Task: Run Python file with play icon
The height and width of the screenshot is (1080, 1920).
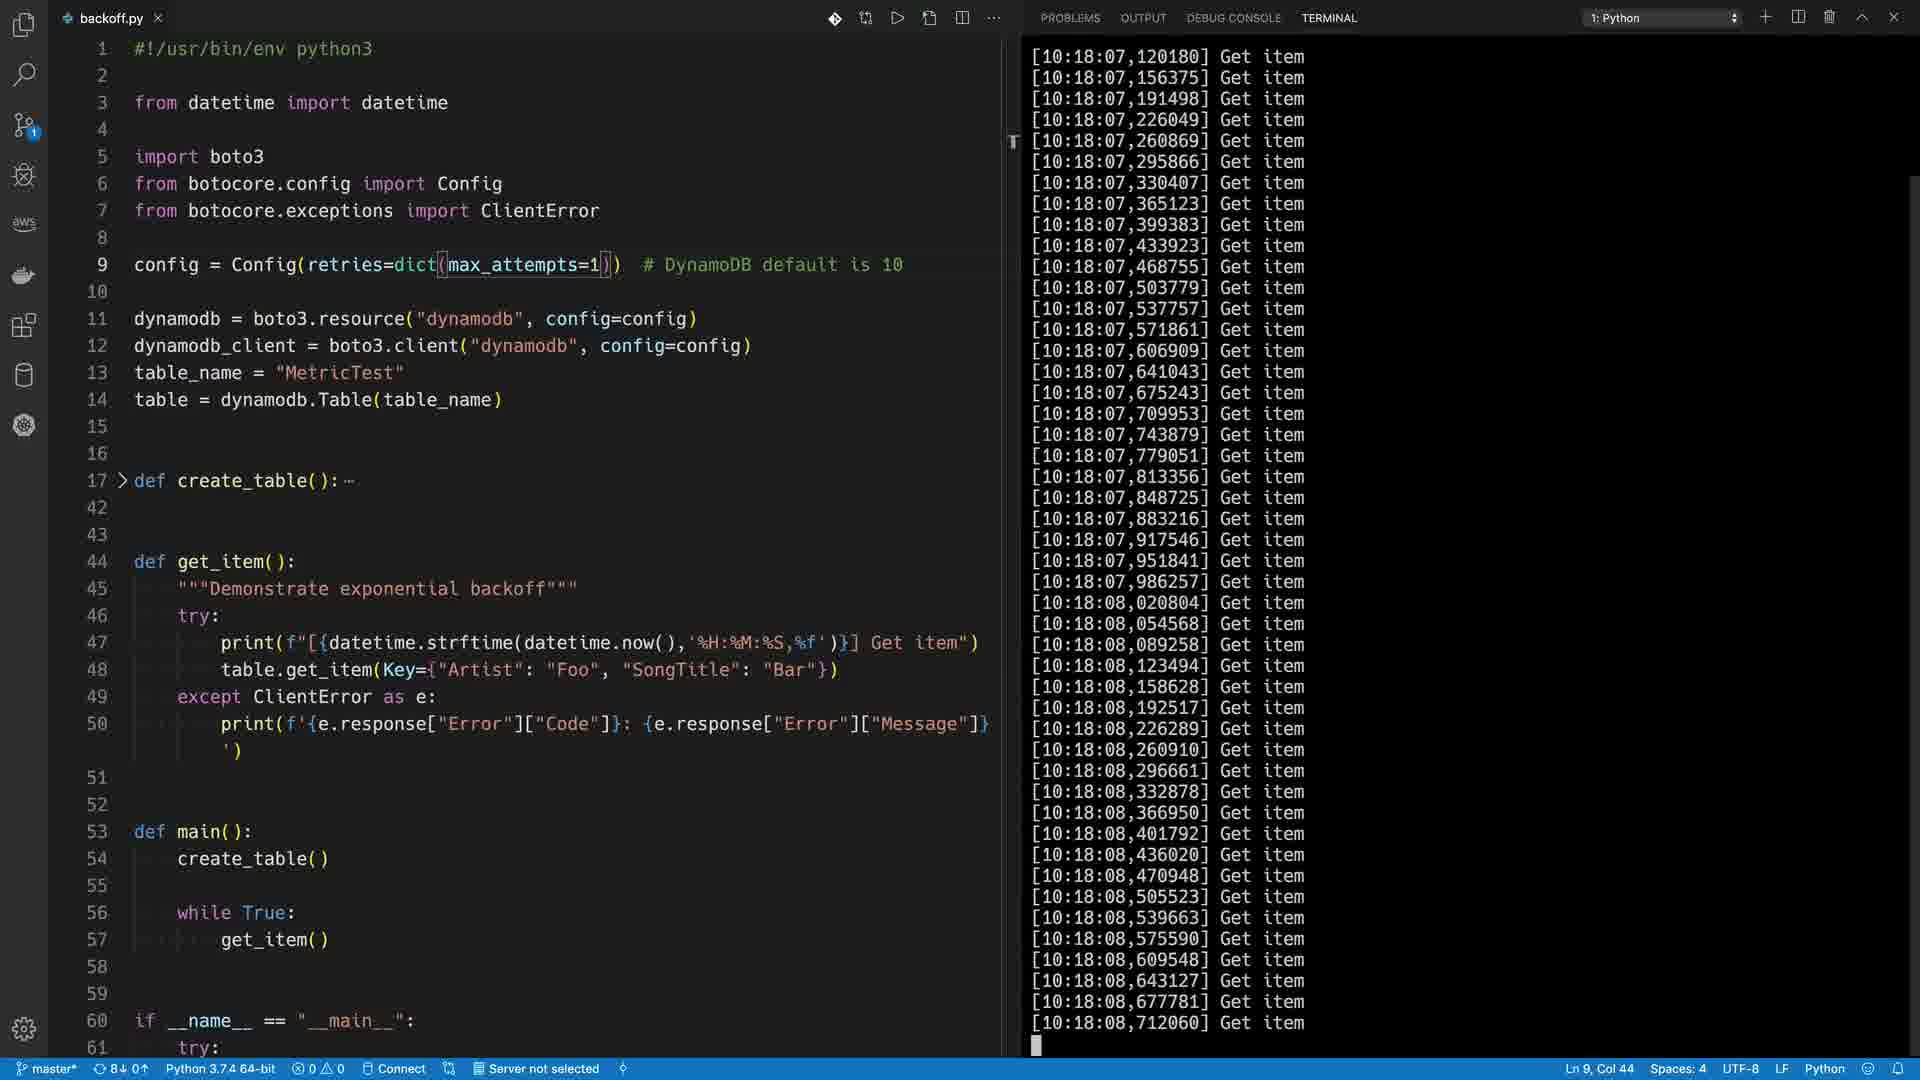Action: click(x=897, y=18)
